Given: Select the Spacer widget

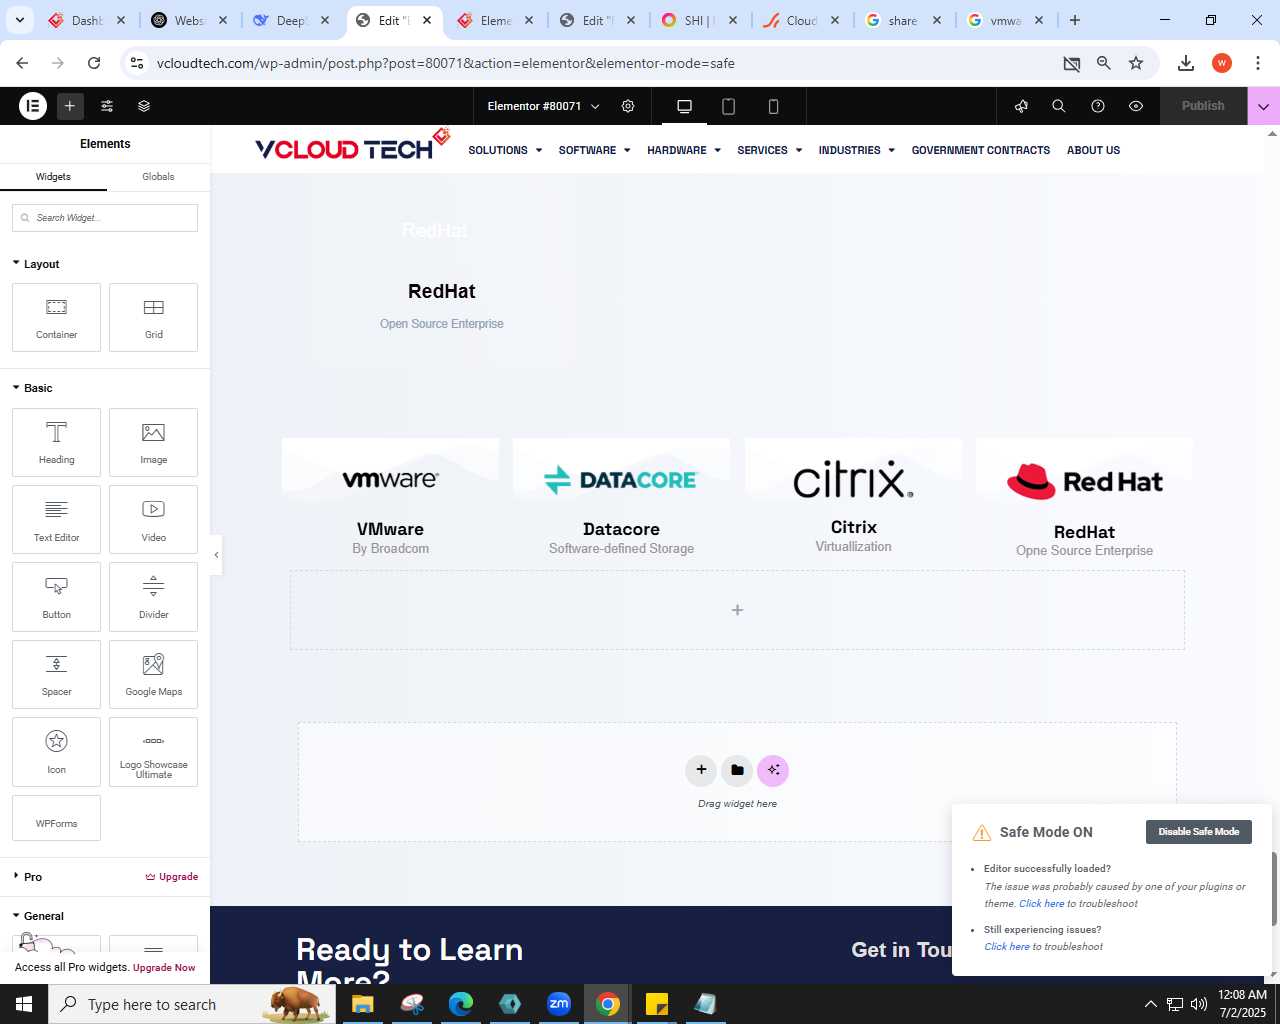Looking at the screenshot, I should point(57,674).
